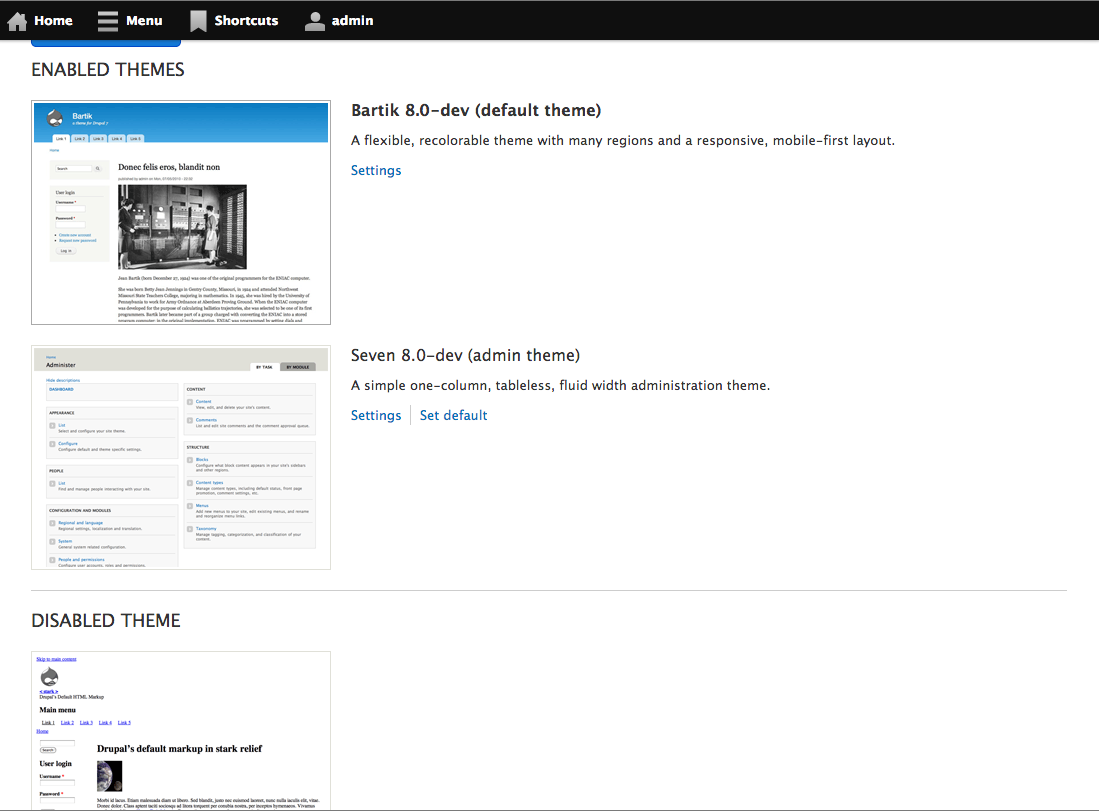Screen dimensions: 1099x811
Task: Click the Bartik theme description text
Action: tap(623, 140)
